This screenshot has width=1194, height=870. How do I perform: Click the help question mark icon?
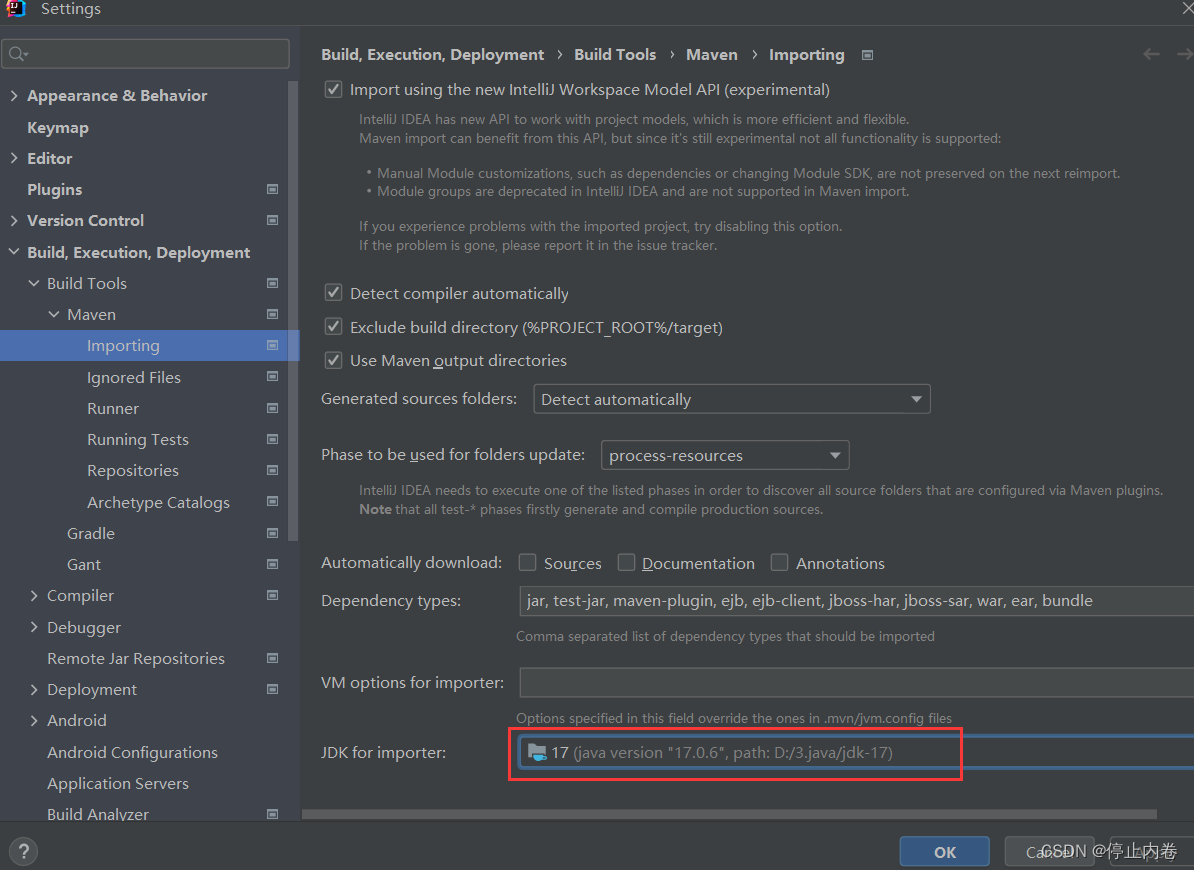point(24,851)
